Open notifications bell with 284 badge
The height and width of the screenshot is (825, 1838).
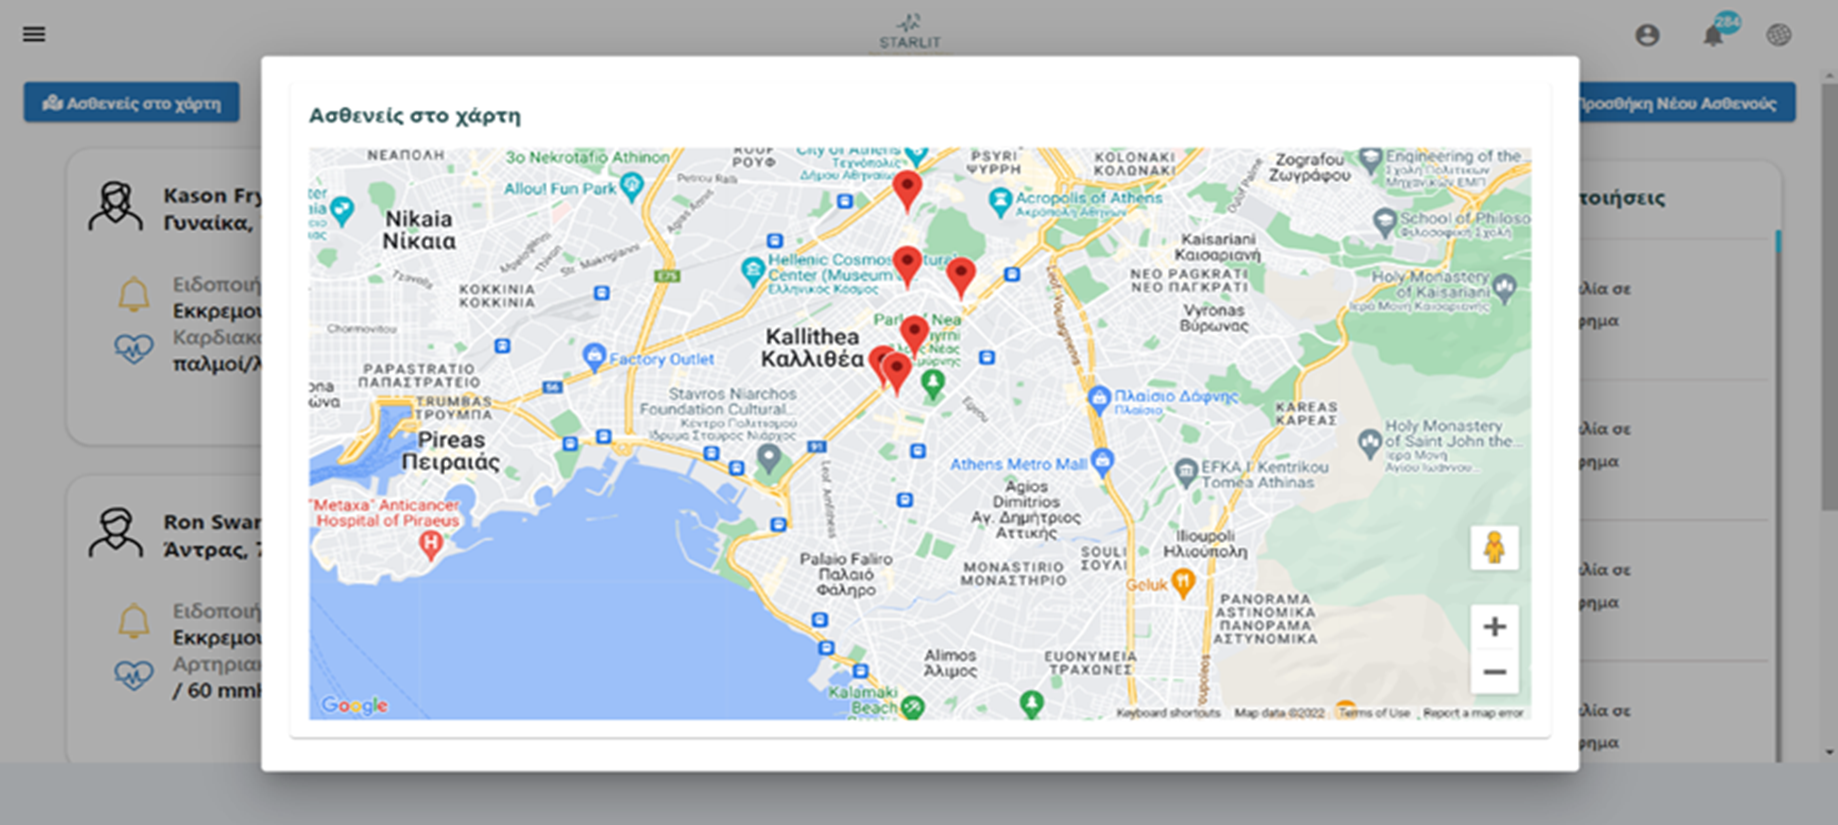(1714, 35)
